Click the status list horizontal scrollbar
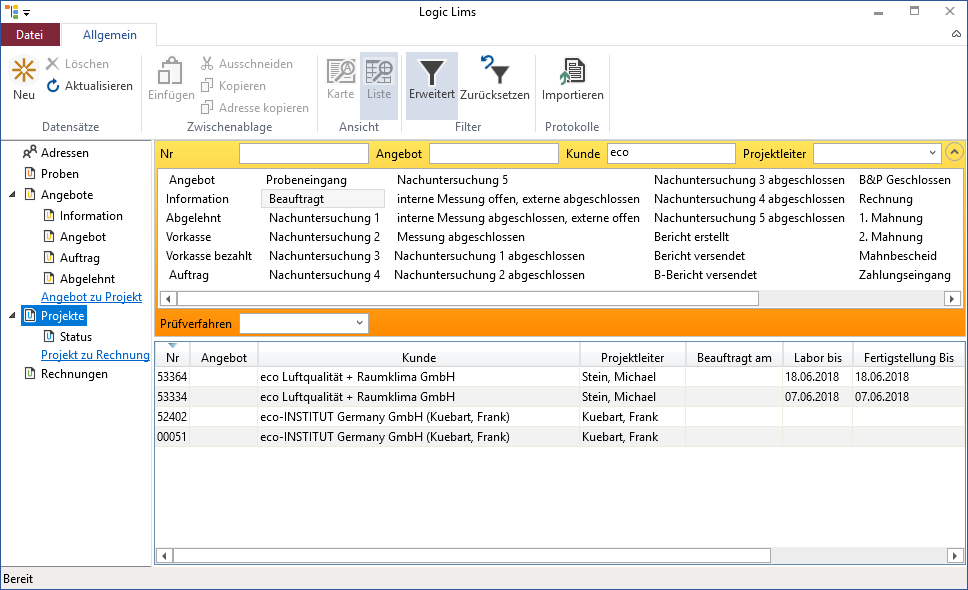Image resolution: width=968 pixels, height=590 pixels. [467, 298]
